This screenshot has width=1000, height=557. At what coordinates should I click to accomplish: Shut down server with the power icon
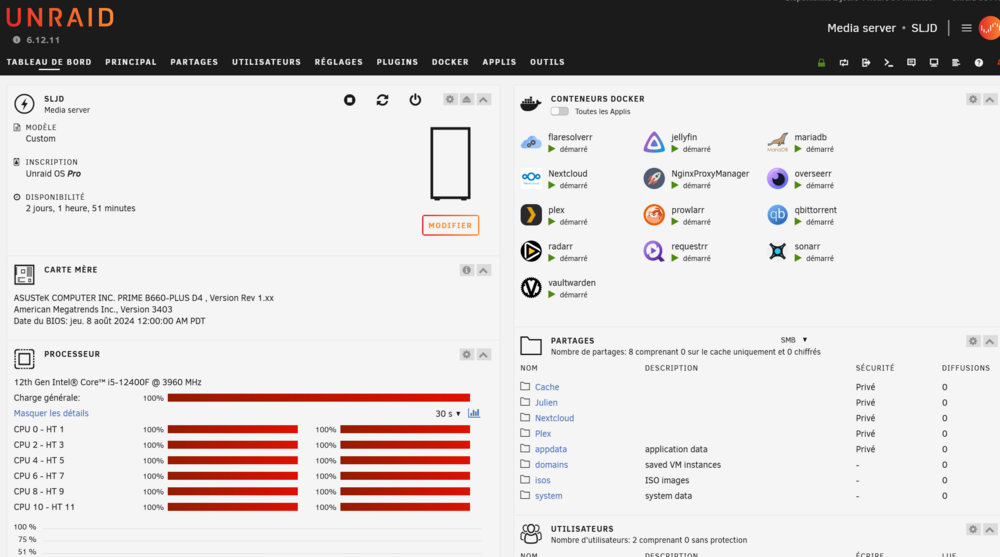click(x=415, y=100)
